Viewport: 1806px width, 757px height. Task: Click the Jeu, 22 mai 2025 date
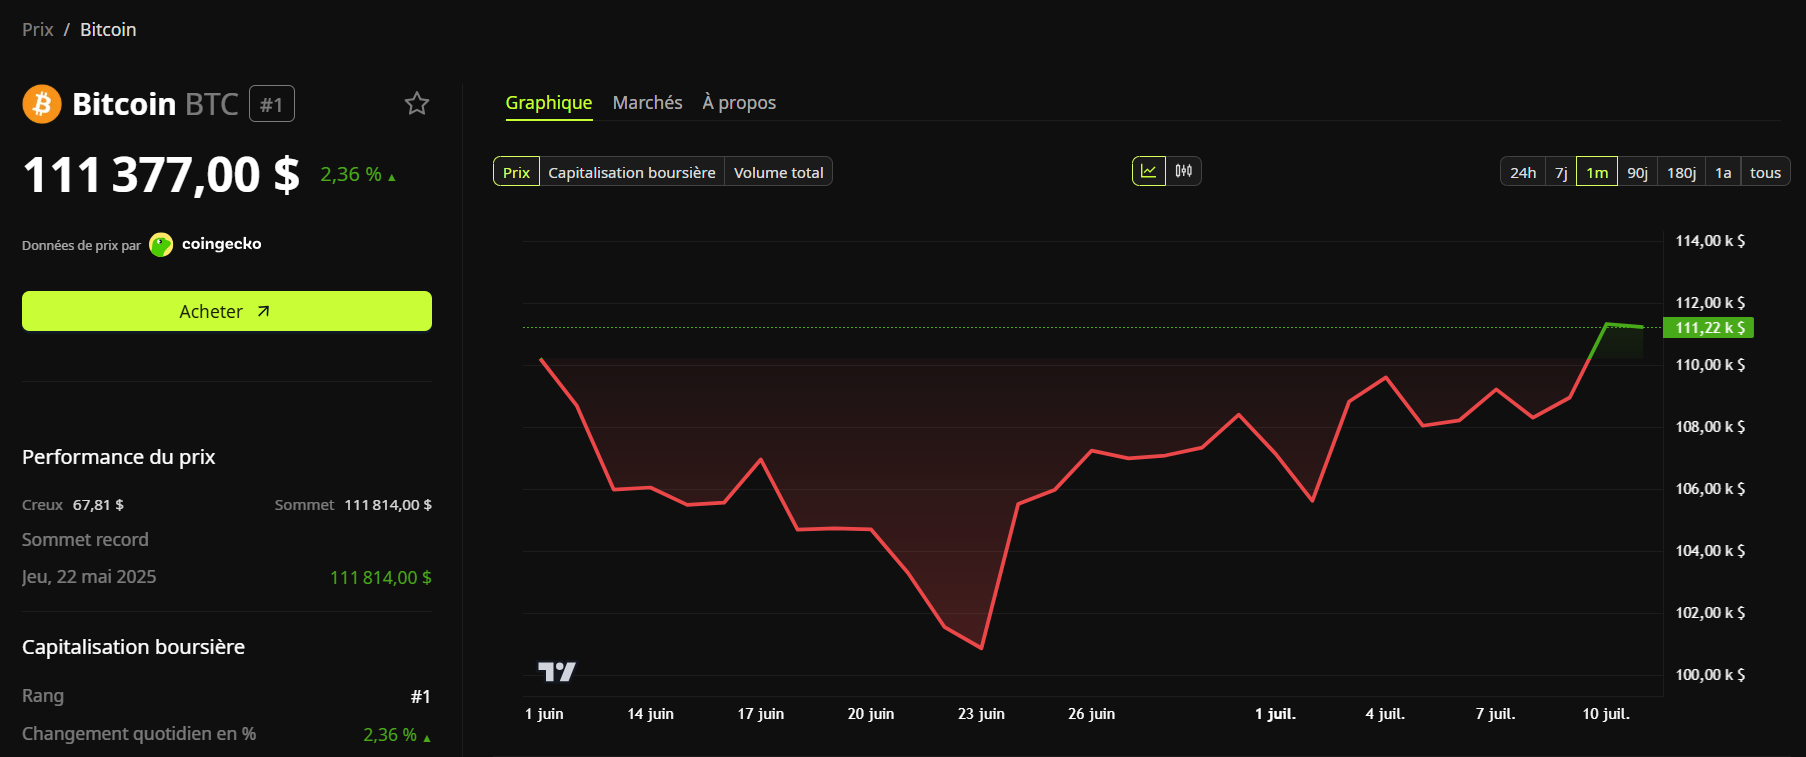(x=89, y=577)
